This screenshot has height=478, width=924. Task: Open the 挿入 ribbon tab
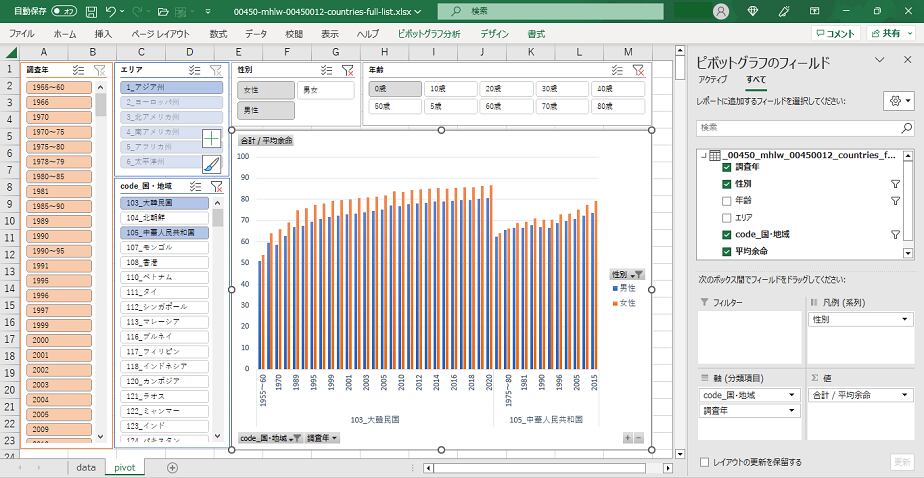tap(103, 33)
